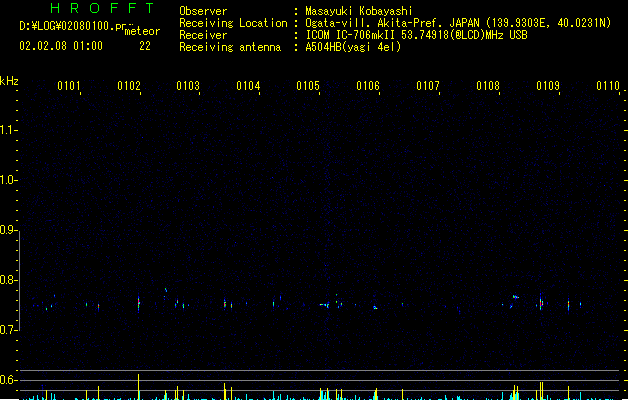Viewport: 629px width, 400px height.
Task: Click the 'meteor' label
Action: pyautogui.click(x=142, y=31)
